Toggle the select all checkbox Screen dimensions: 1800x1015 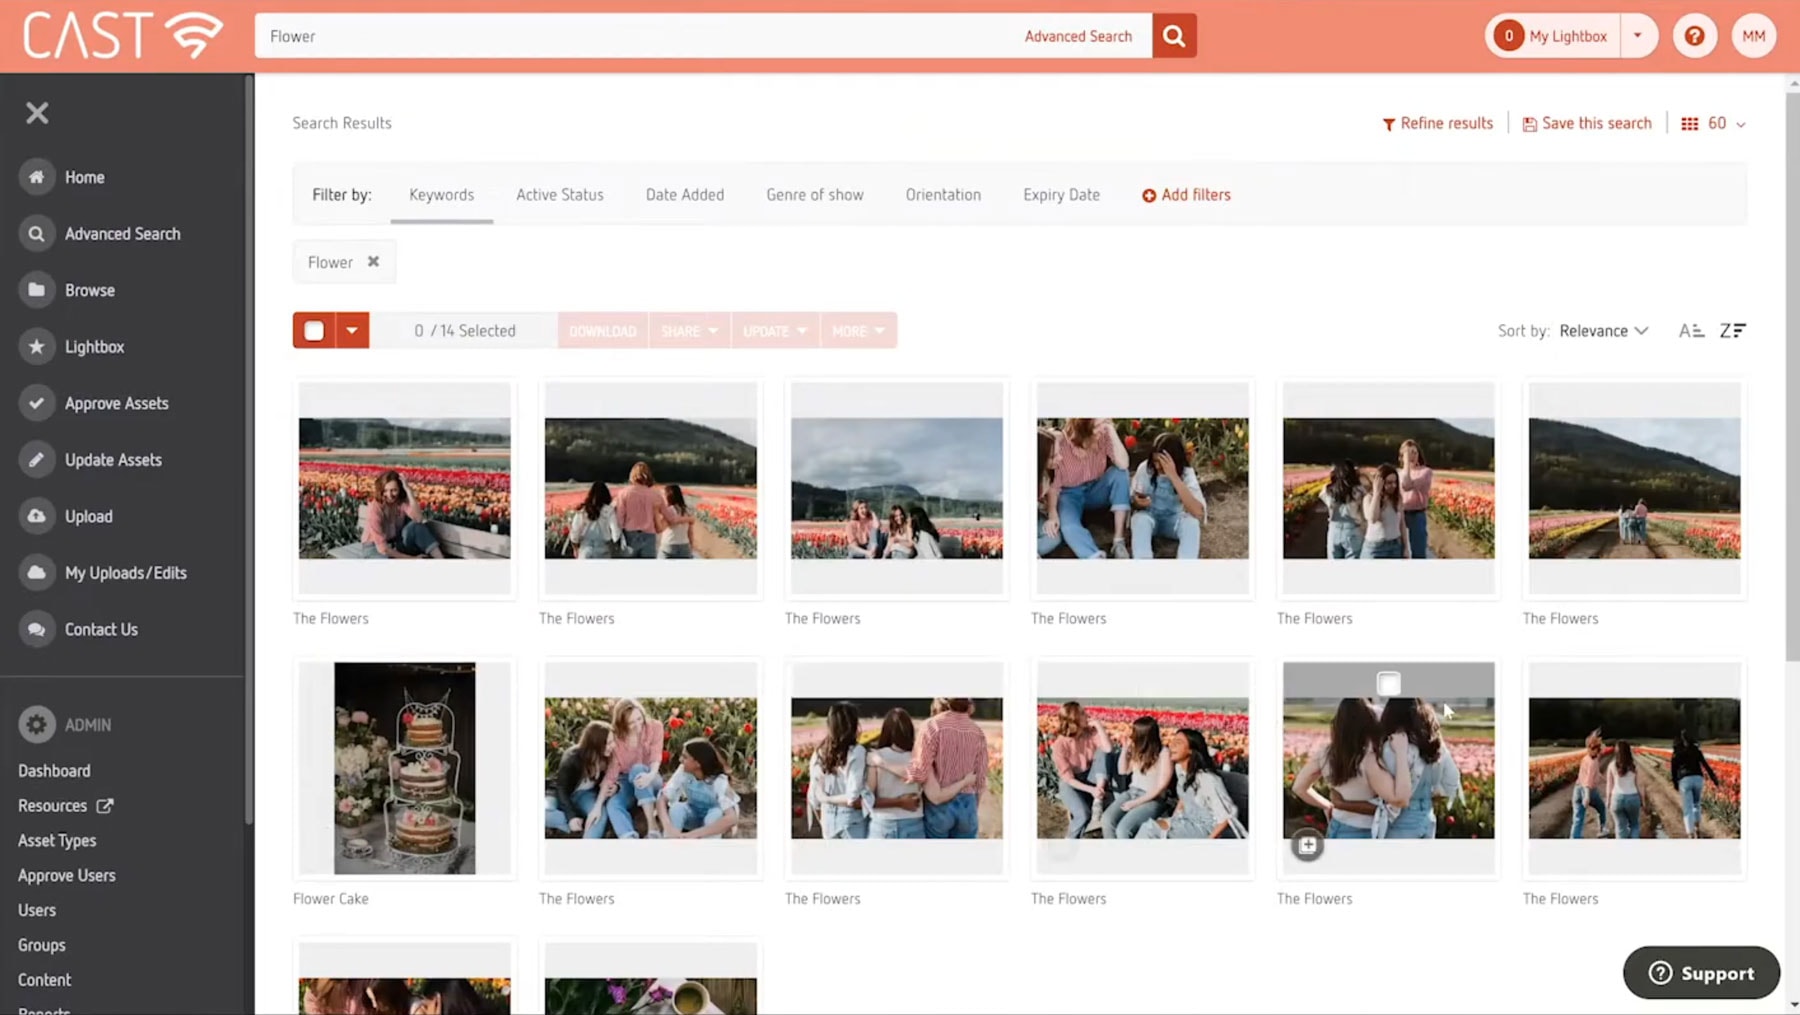point(314,331)
